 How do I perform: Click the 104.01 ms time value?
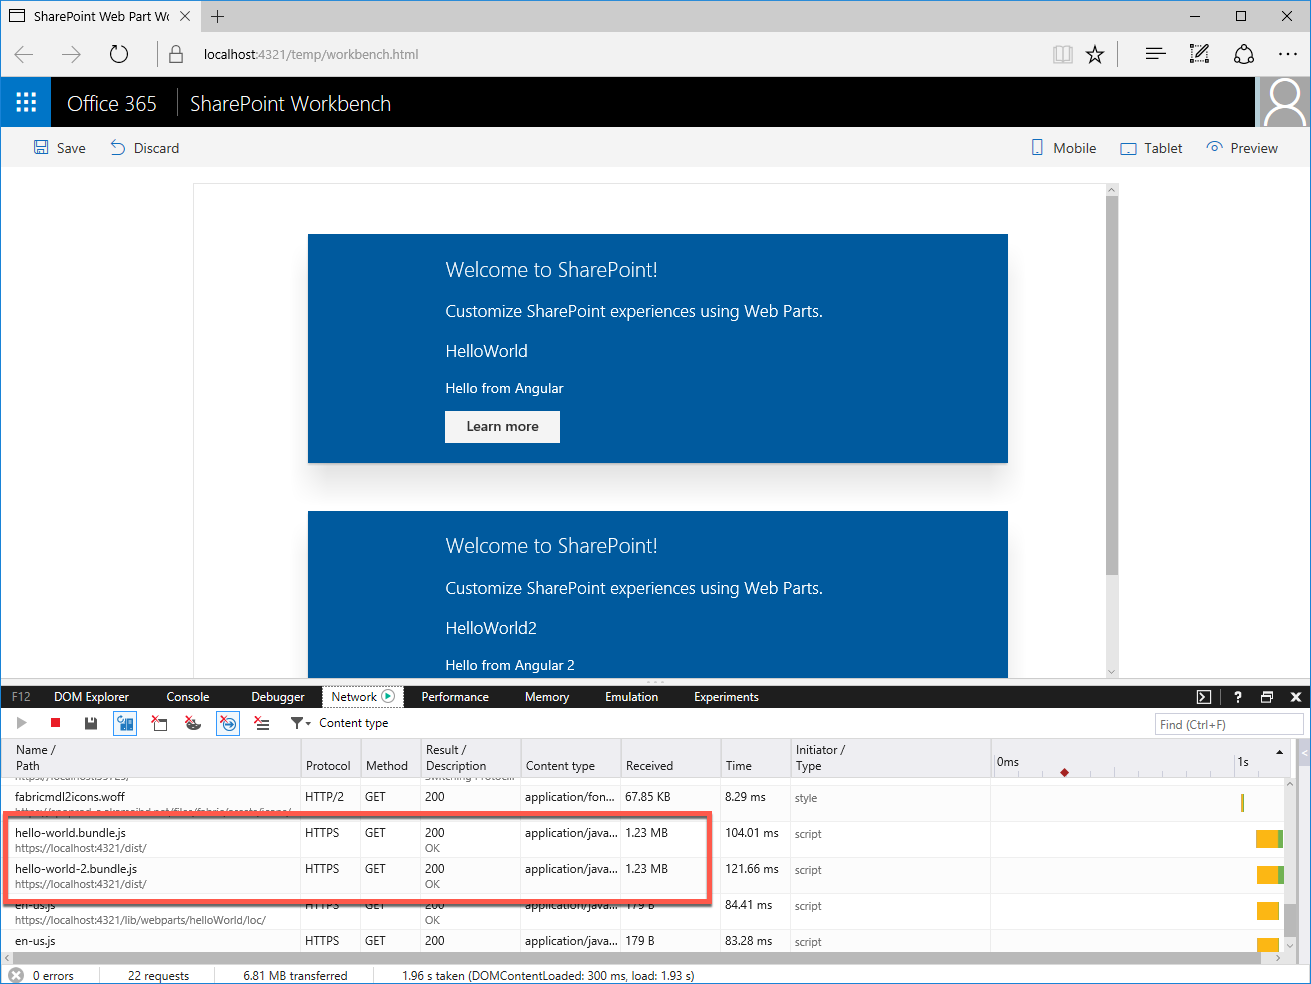click(751, 833)
